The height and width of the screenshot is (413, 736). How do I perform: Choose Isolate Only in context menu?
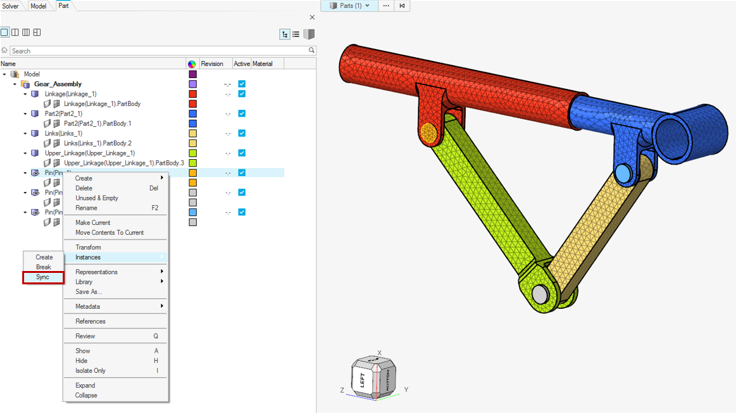(x=115, y=371)
